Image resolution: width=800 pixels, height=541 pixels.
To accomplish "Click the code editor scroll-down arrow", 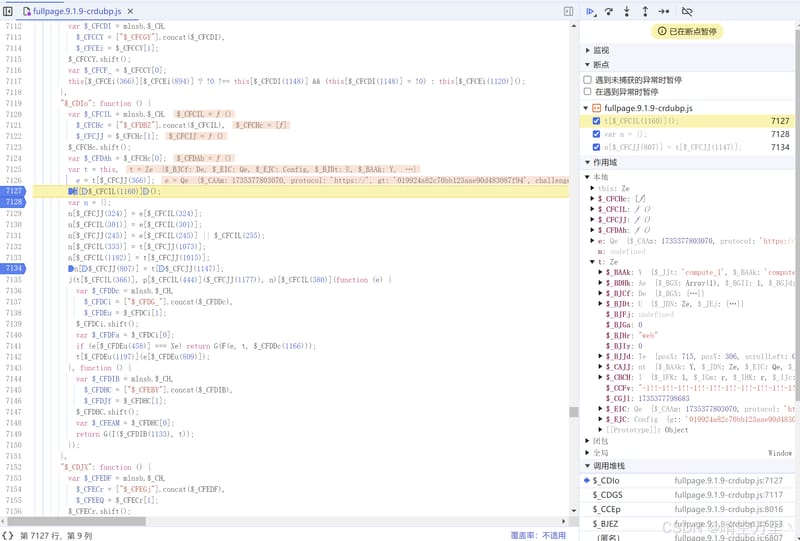I will click(x=574, y=510).
